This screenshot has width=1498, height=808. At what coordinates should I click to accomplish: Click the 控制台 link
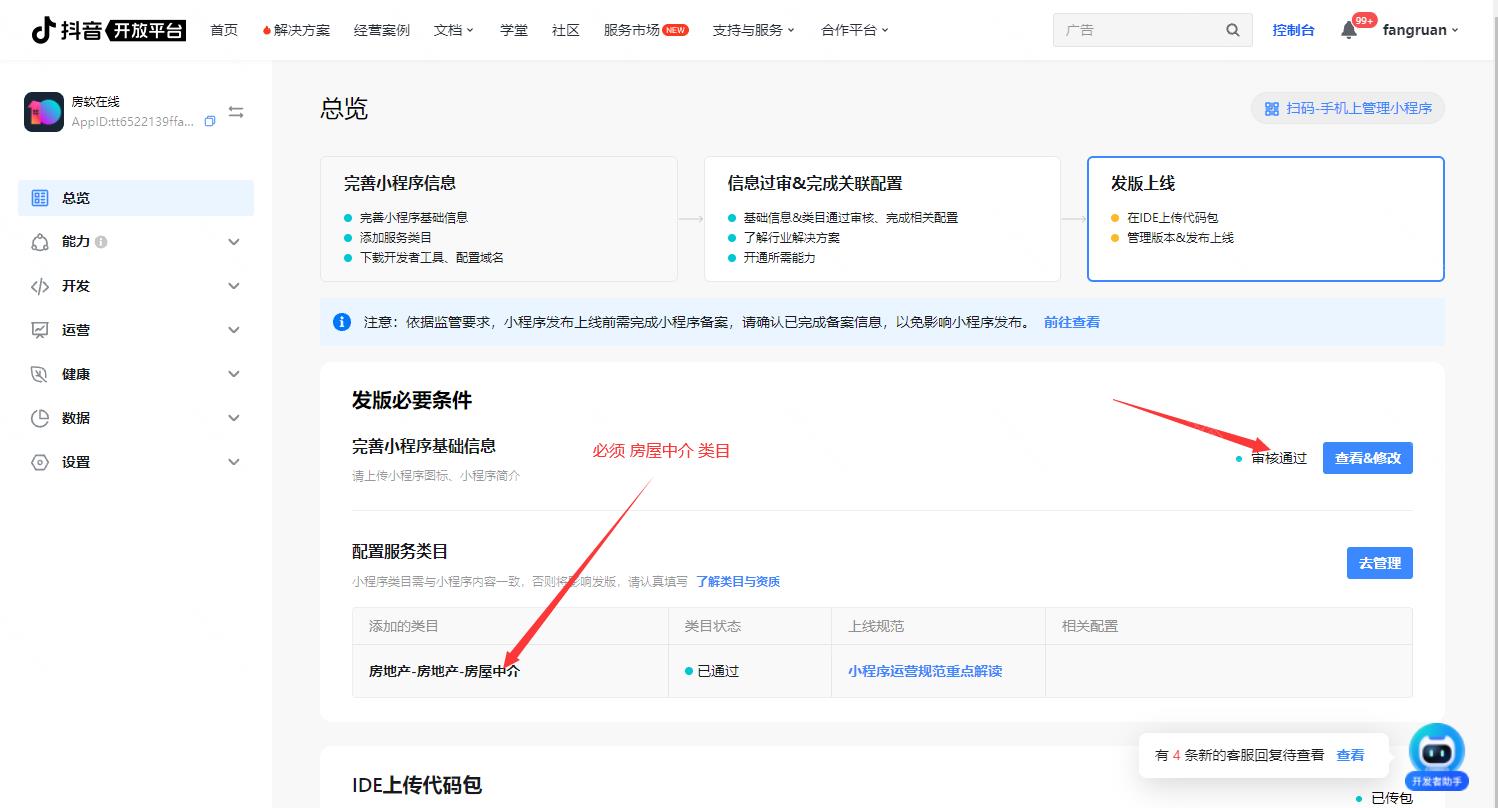(1293, 30)
